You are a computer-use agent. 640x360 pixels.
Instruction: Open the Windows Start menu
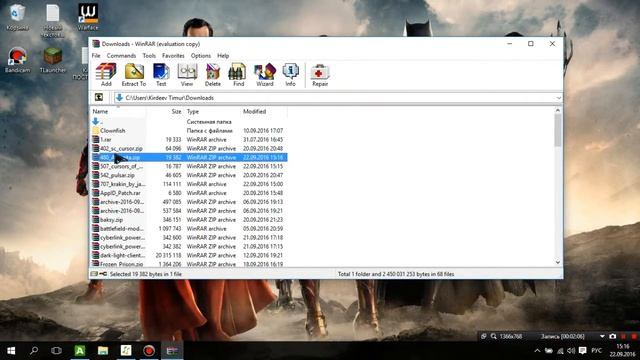pyautogui.click(x=11, y=351)
